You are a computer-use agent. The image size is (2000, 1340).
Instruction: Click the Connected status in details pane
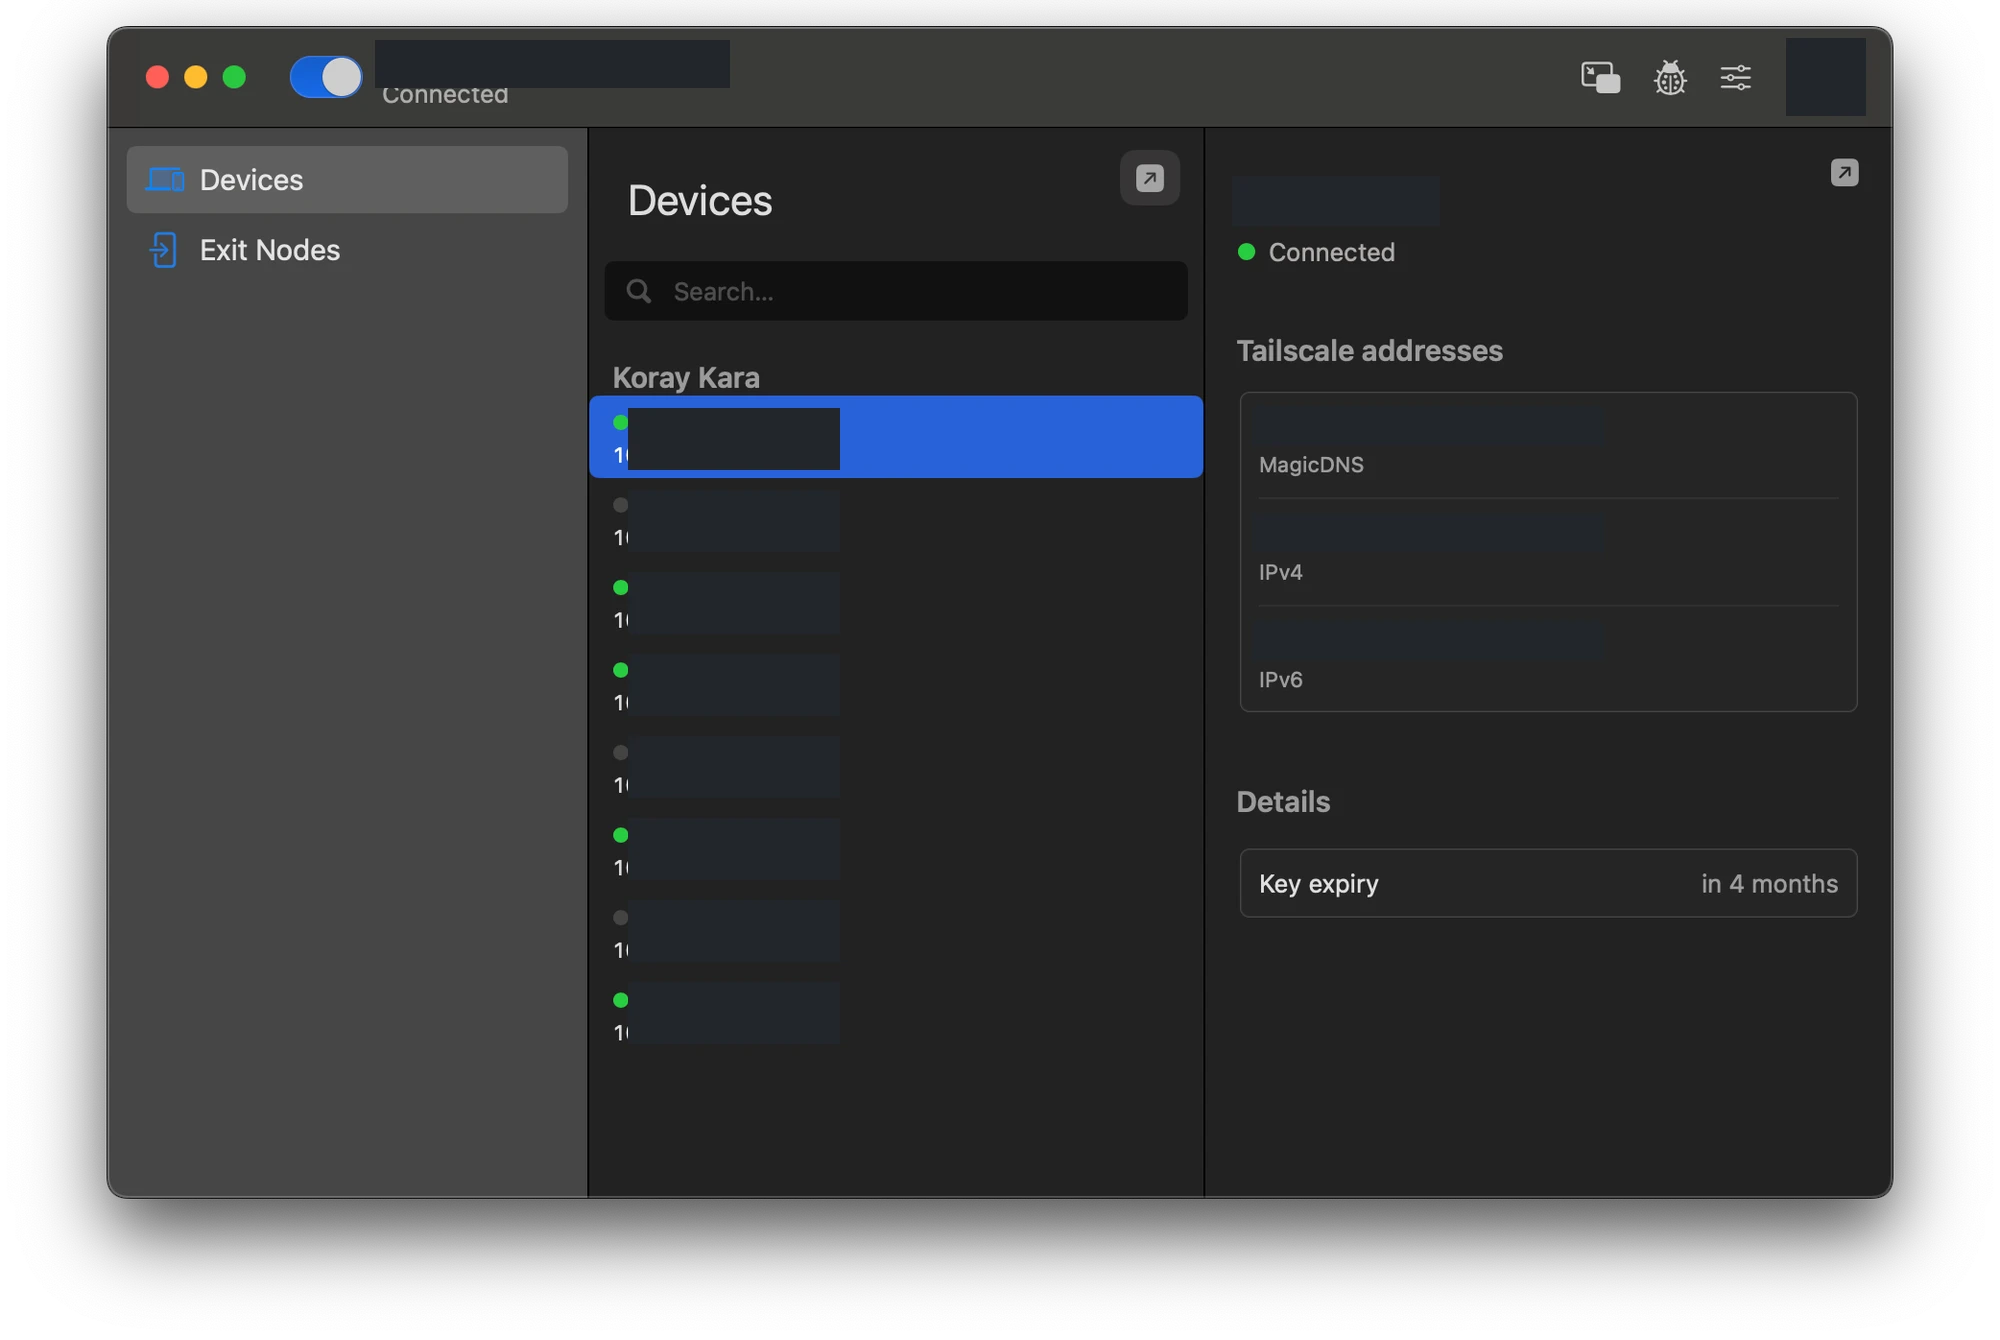(1331, 252)
